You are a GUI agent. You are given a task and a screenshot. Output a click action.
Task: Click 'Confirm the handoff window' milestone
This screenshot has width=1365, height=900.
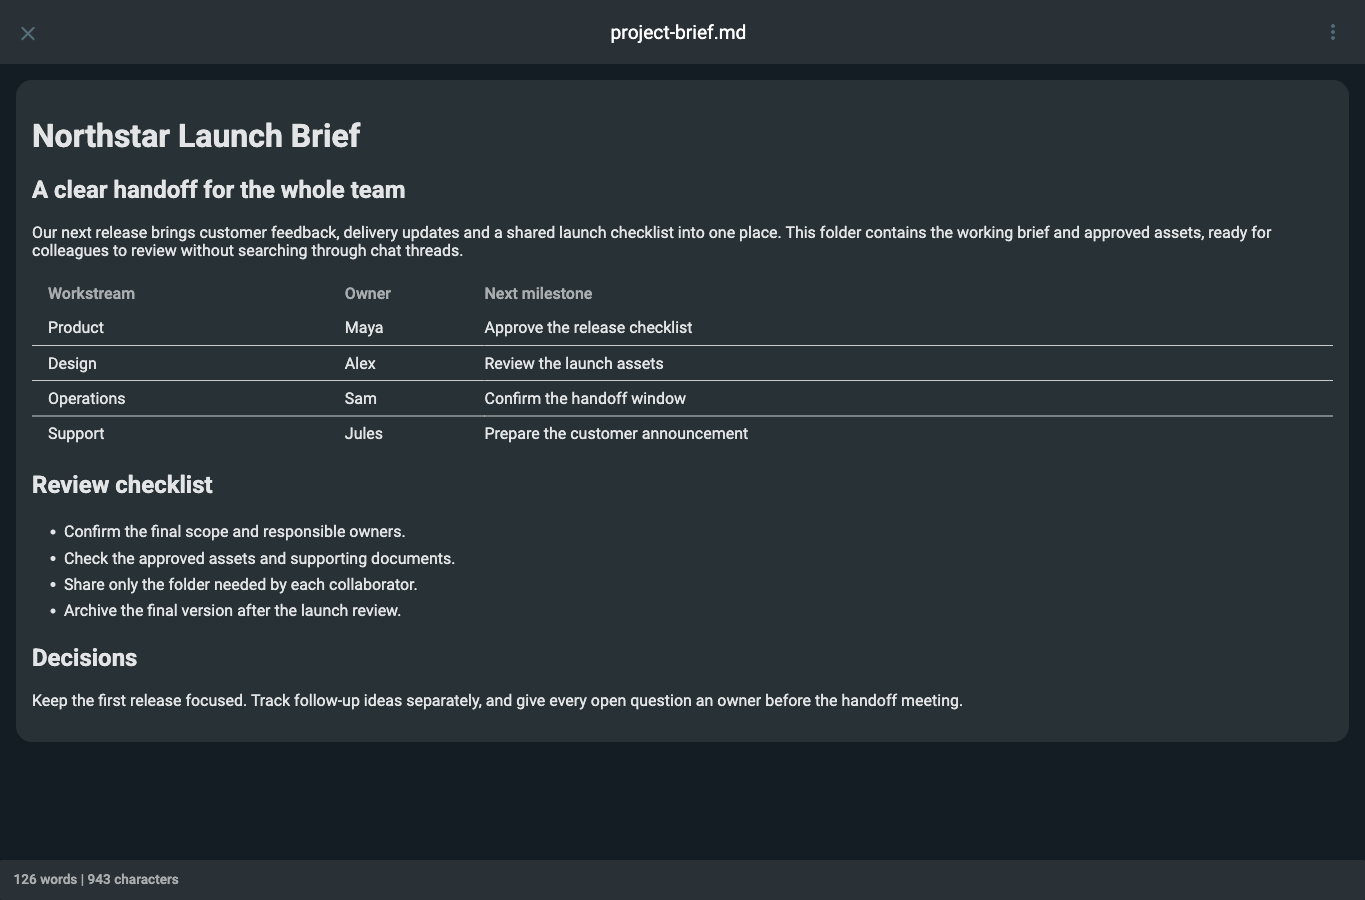(585, 399)
